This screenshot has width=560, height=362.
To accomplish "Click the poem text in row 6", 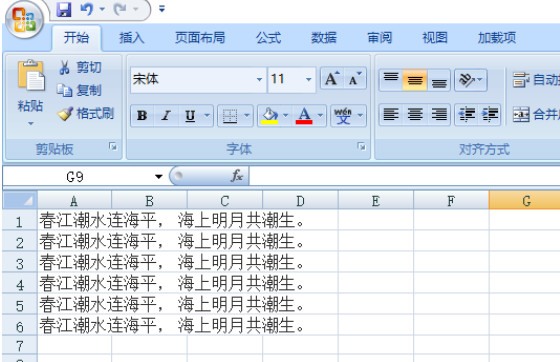I will [x=171, y=325].
